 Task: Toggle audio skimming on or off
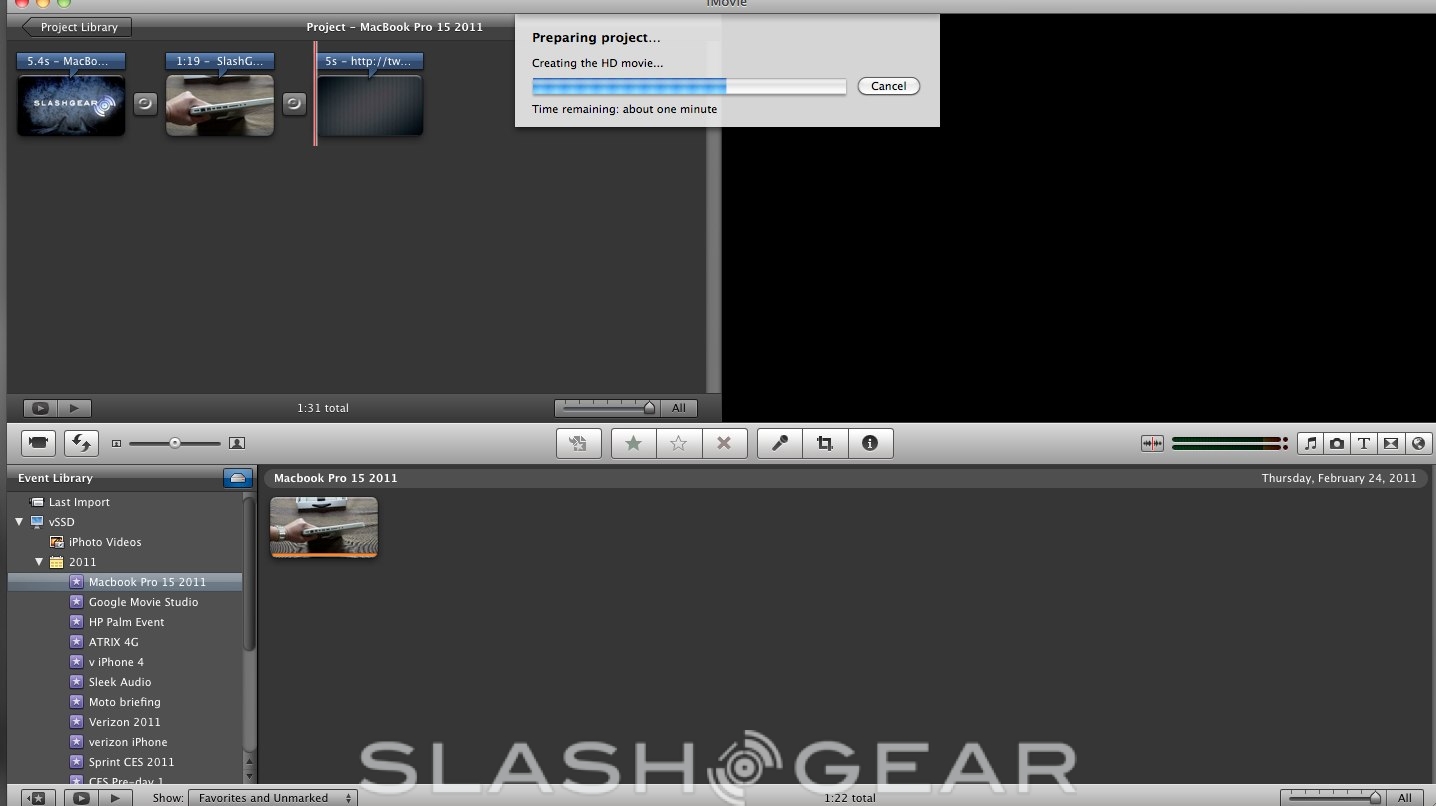[1153, 443]
